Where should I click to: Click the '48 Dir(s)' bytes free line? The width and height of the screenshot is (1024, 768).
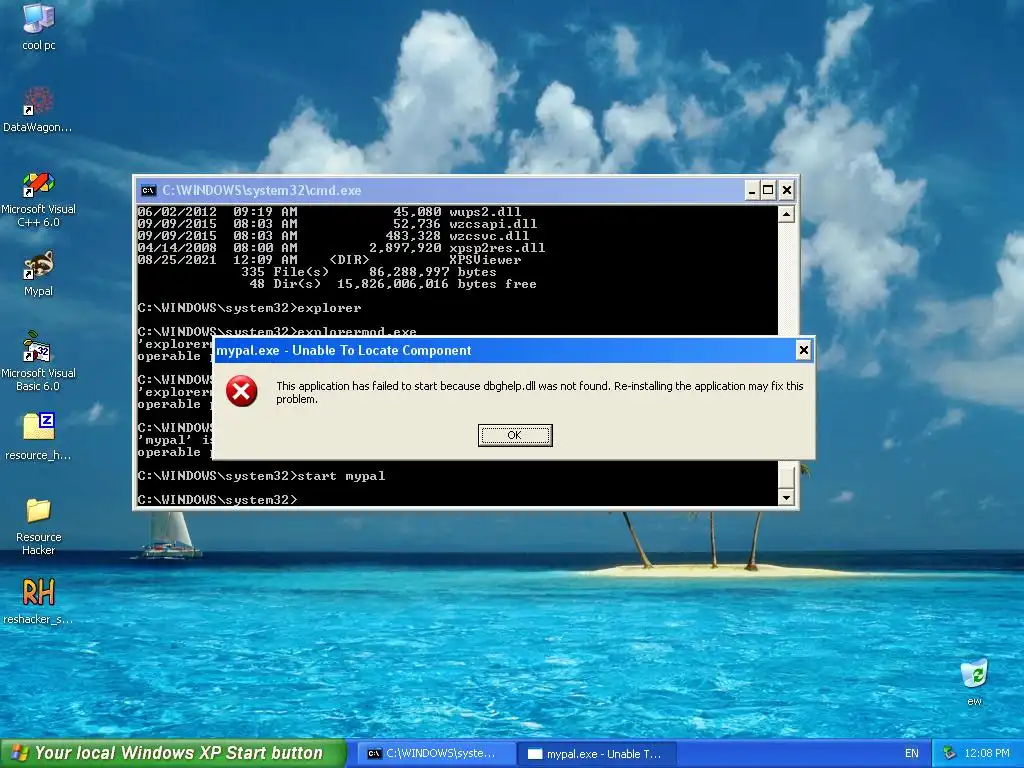392,284
